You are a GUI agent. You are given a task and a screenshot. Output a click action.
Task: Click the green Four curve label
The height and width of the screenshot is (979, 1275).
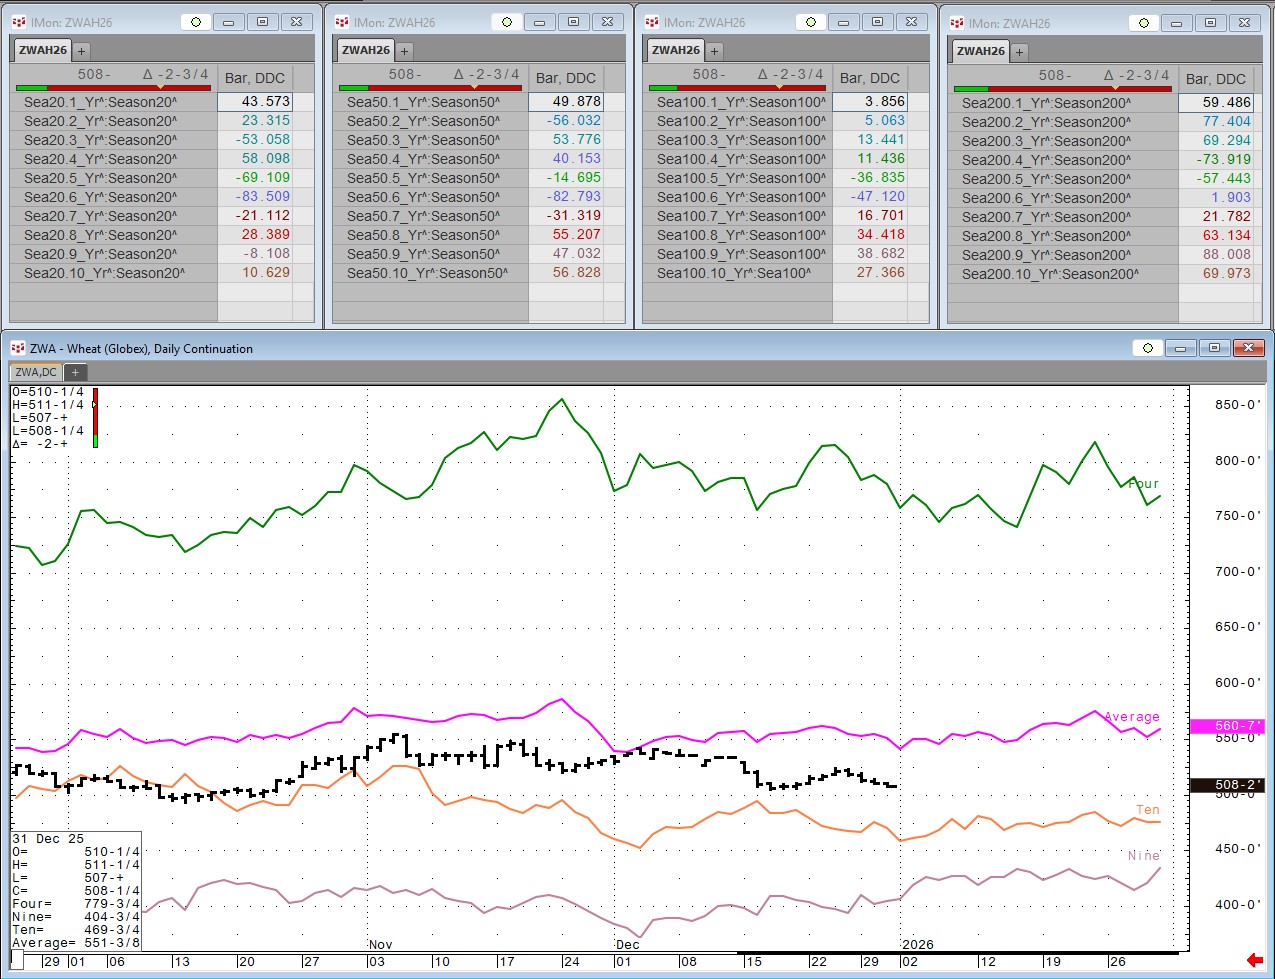pos(1143,484)
